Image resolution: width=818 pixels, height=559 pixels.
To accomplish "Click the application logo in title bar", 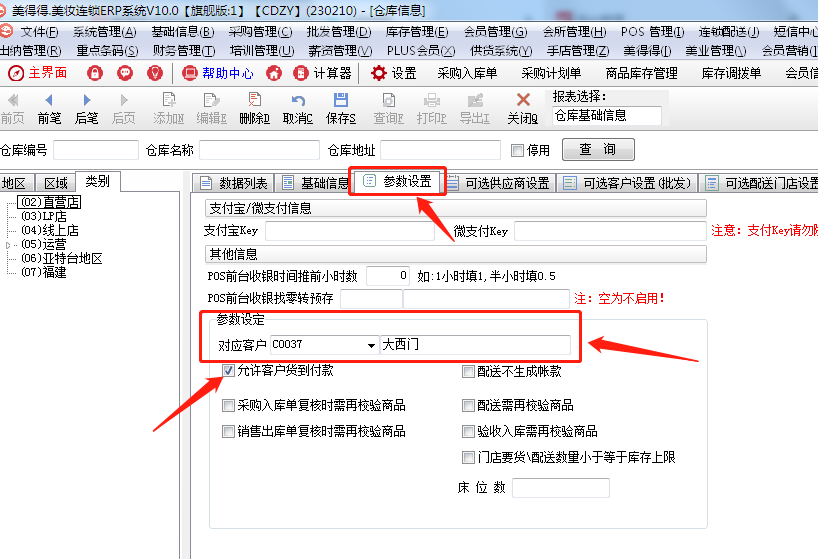I will 3,10.
